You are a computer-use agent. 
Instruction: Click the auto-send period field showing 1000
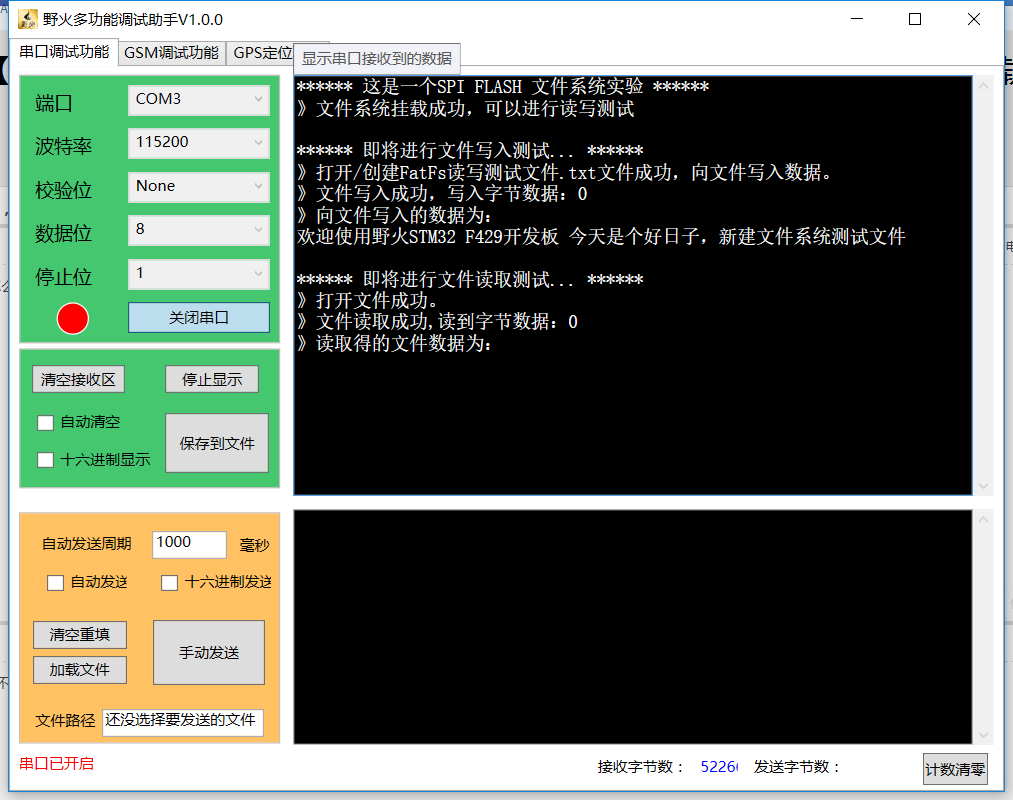[x=189, y=544]
